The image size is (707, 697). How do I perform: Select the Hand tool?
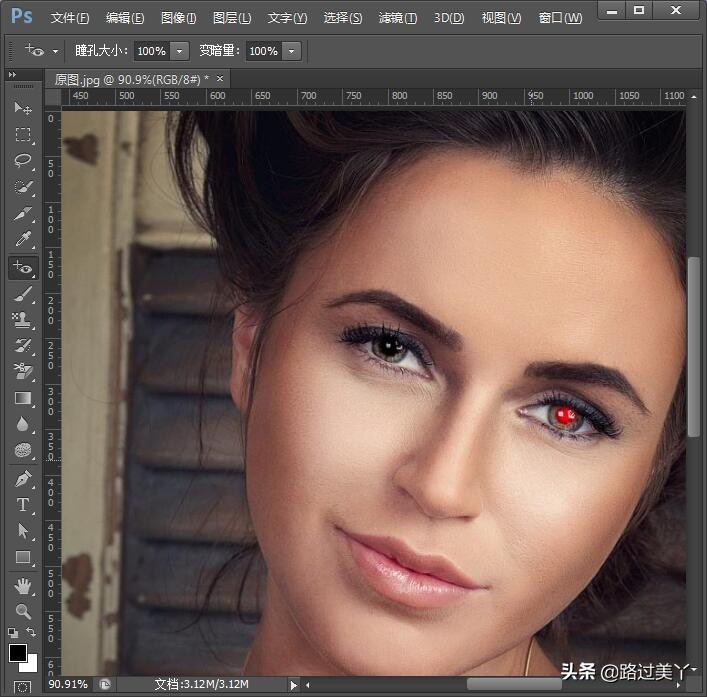pyautogui.click(x=23, y=586)
